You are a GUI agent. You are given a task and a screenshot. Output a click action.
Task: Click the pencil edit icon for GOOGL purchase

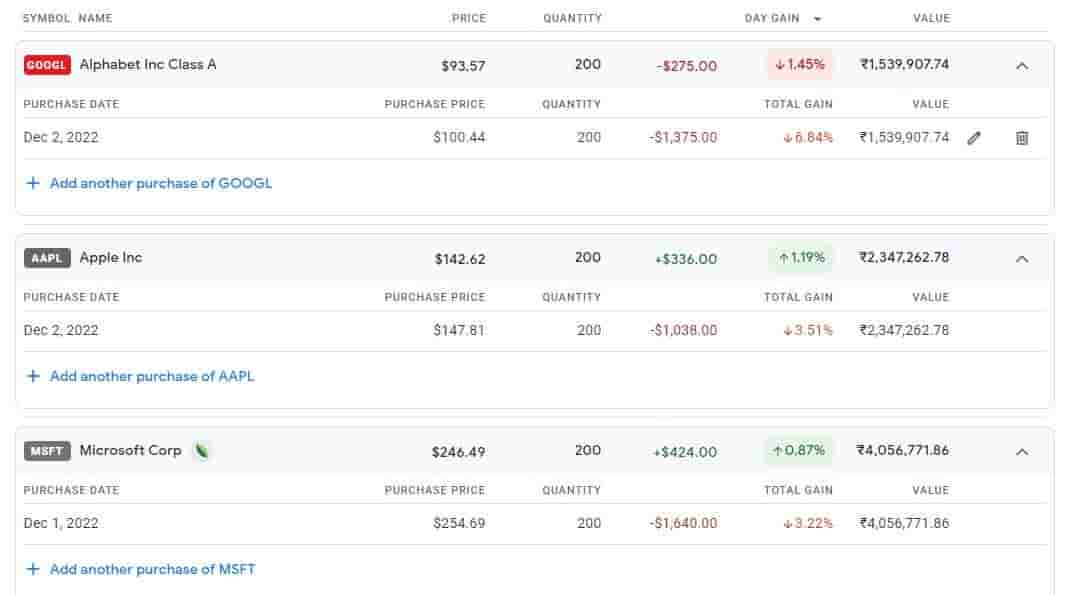pos(974,138)
